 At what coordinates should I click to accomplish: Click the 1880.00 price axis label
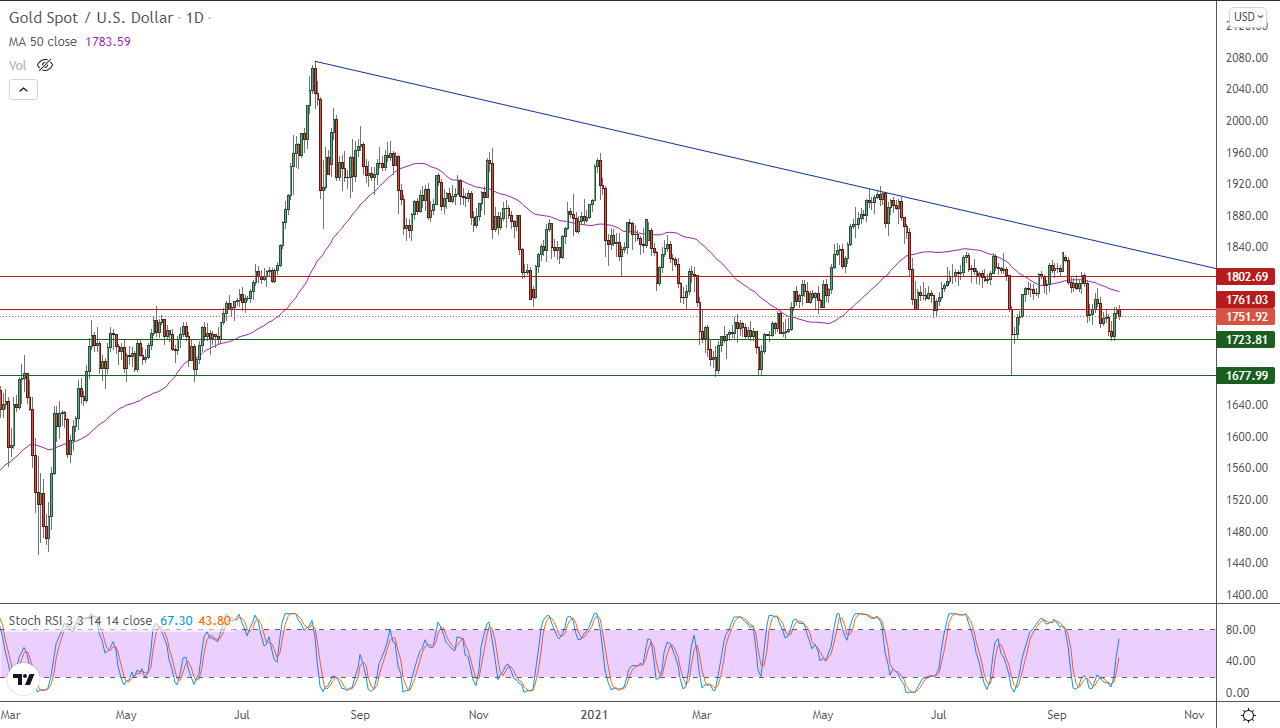point(1247,216)
